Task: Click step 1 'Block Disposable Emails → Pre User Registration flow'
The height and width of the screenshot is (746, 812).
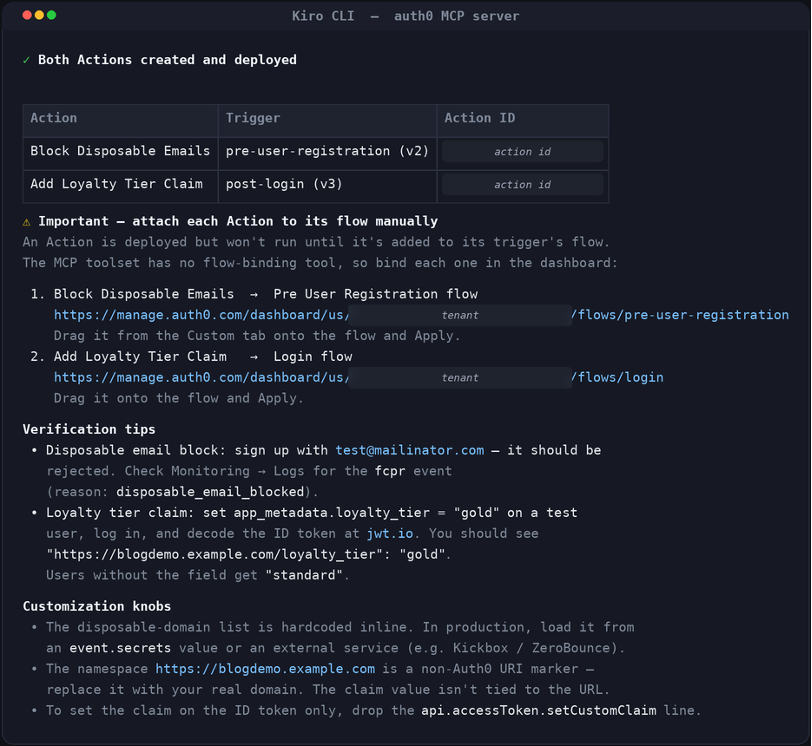Action: (x=266, y=294)
